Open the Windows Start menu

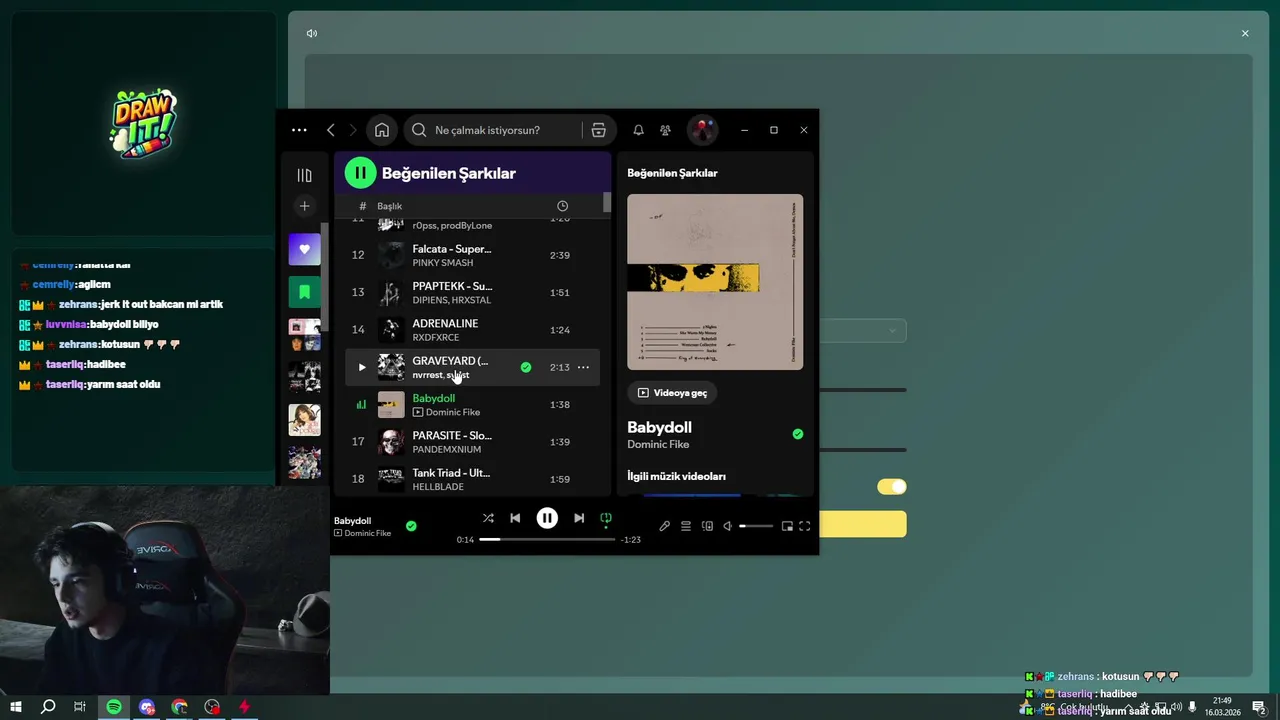point(16,707)
